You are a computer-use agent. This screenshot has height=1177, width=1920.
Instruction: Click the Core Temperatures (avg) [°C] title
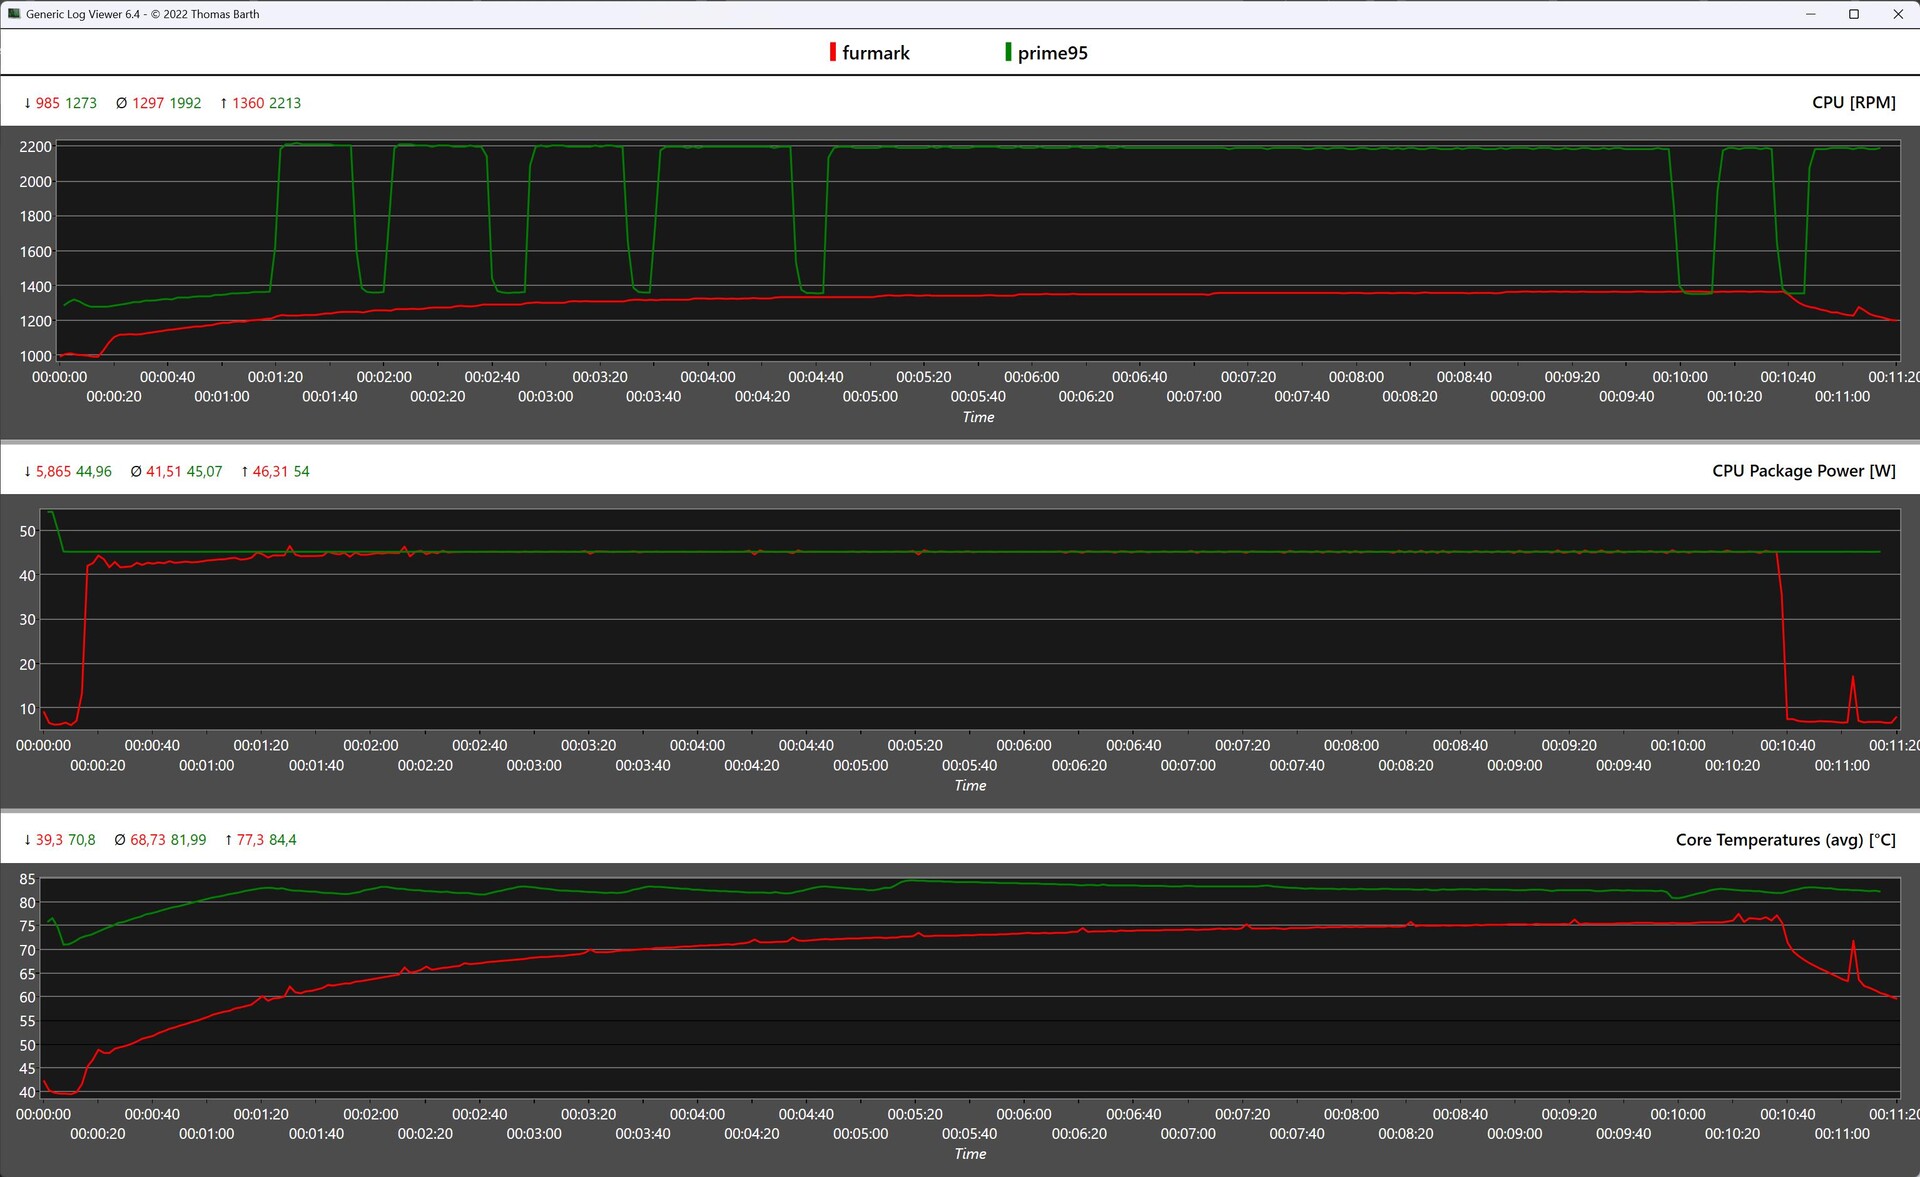coord(1785,840)
